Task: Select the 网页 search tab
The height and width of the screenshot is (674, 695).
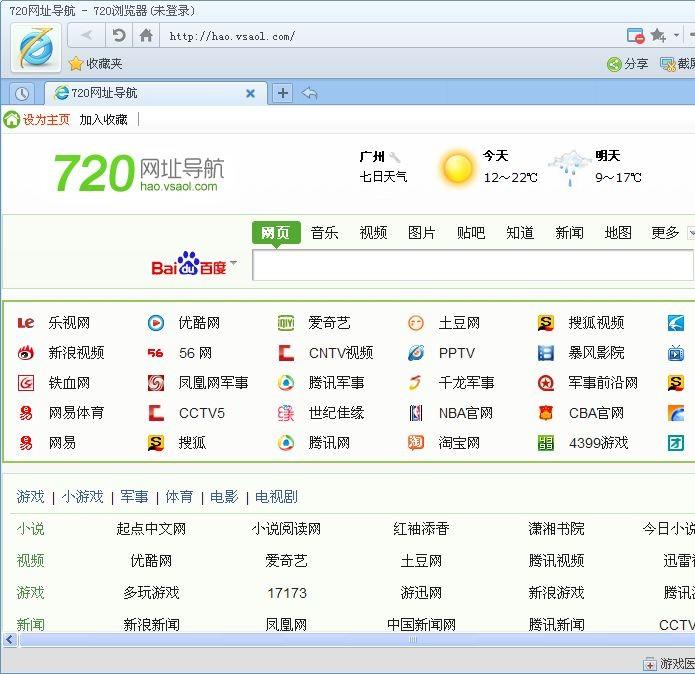Action: pyautogui.click(x=275, y=233)
